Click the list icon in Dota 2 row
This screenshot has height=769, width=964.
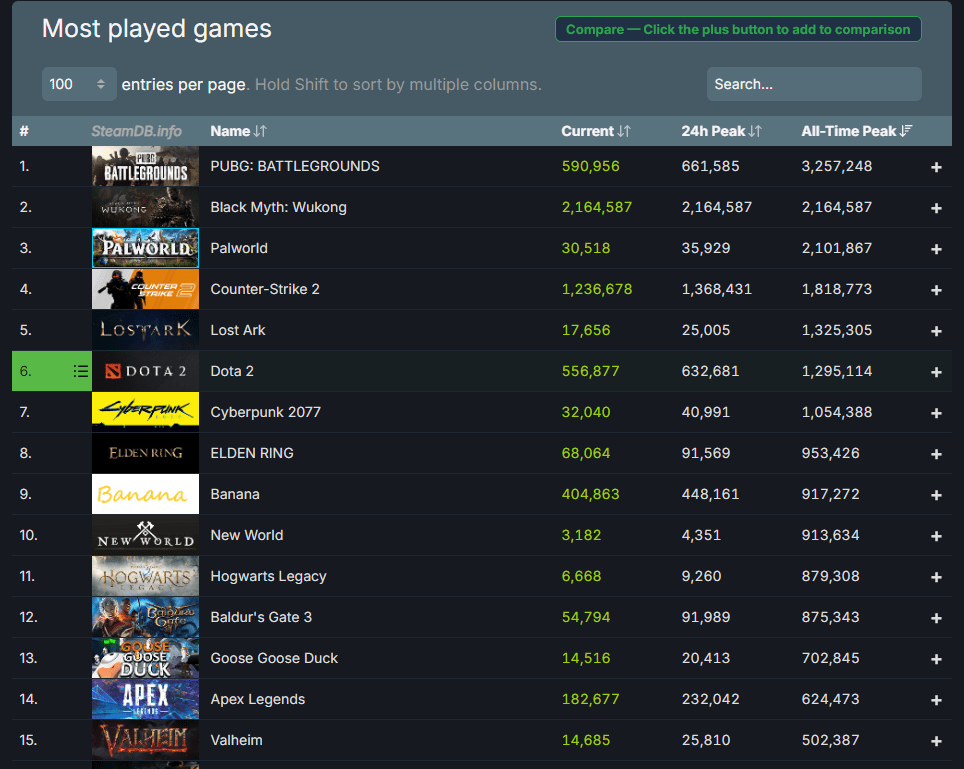pyautogui.click(x=81, y=371)
